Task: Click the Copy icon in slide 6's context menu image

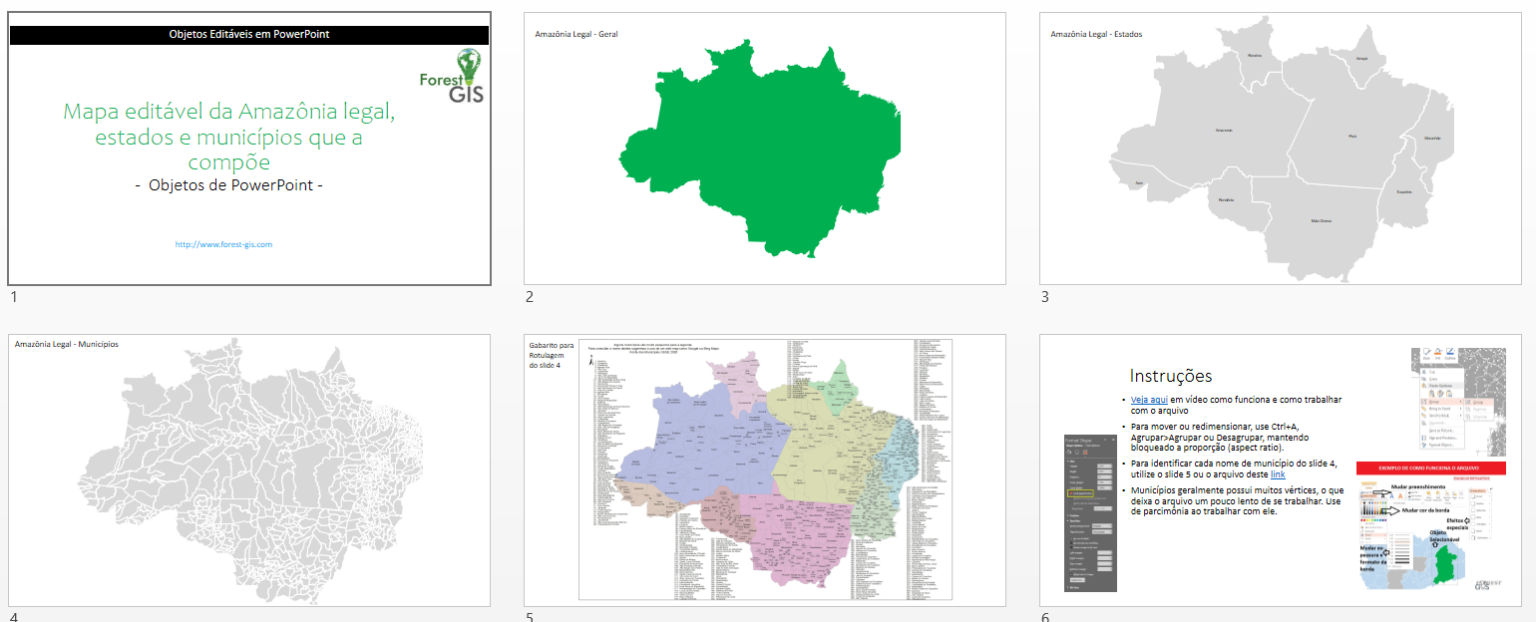Action: (x=1424, y=379)
